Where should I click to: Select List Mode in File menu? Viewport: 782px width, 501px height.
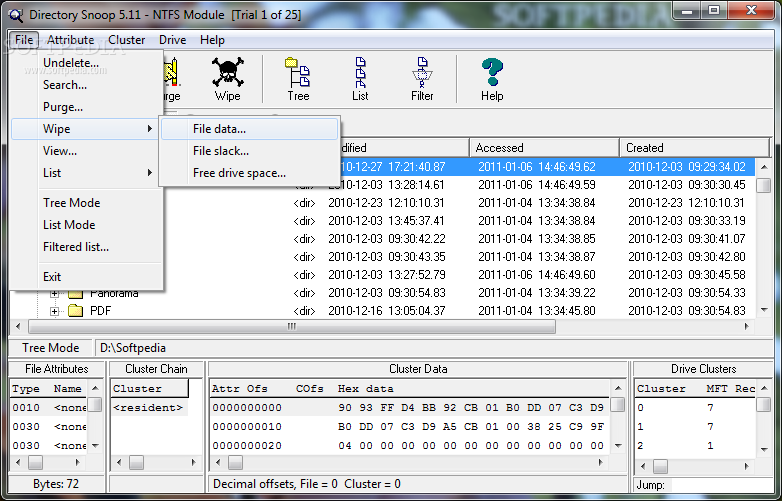[87, 225]
